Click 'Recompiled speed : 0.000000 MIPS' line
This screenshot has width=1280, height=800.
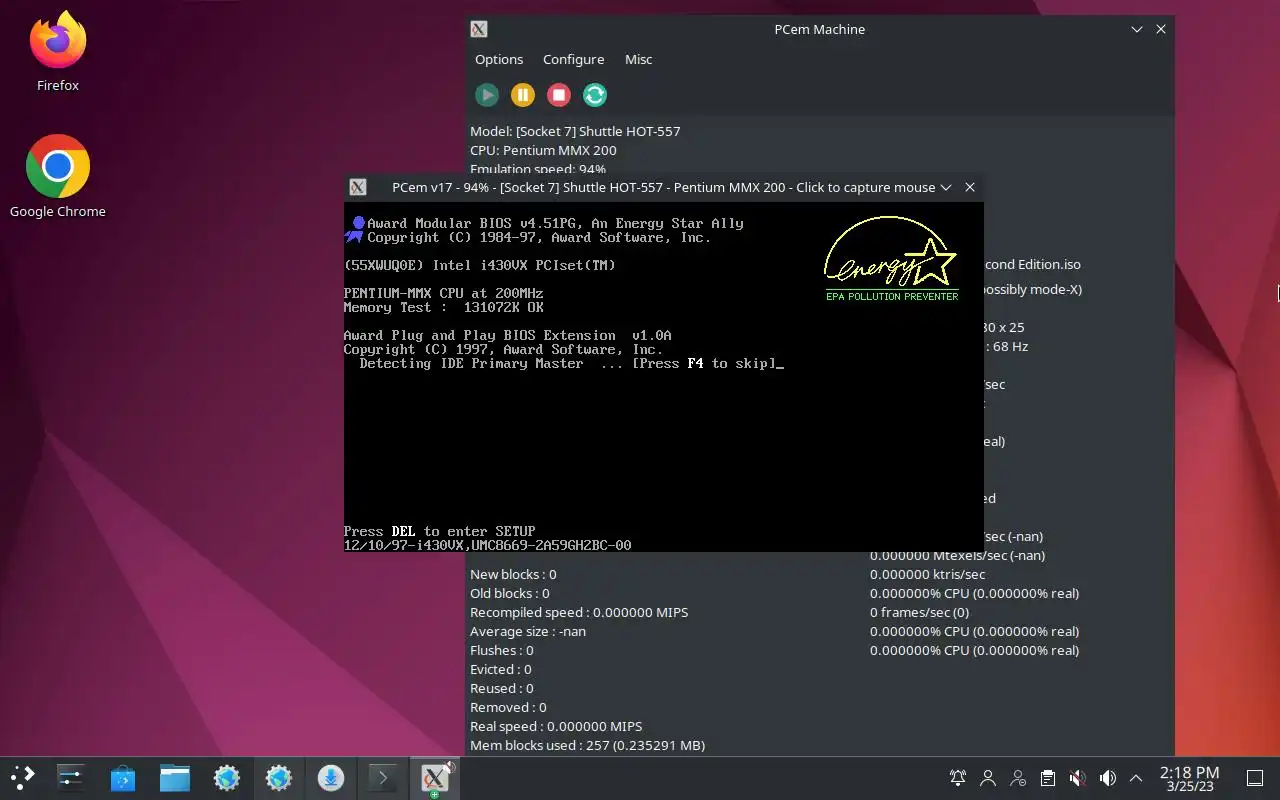[579, 612]
